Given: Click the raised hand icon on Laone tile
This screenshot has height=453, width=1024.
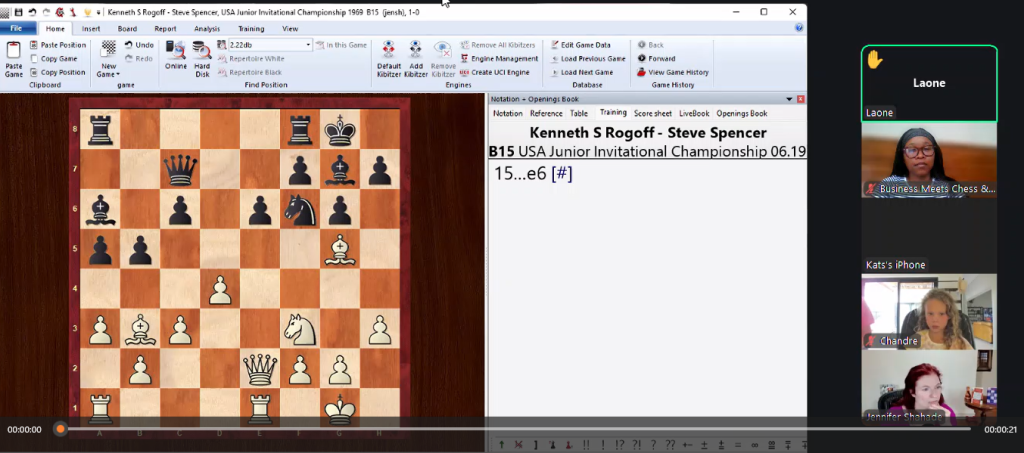Looking at the screenshot, I should [875, 60].
